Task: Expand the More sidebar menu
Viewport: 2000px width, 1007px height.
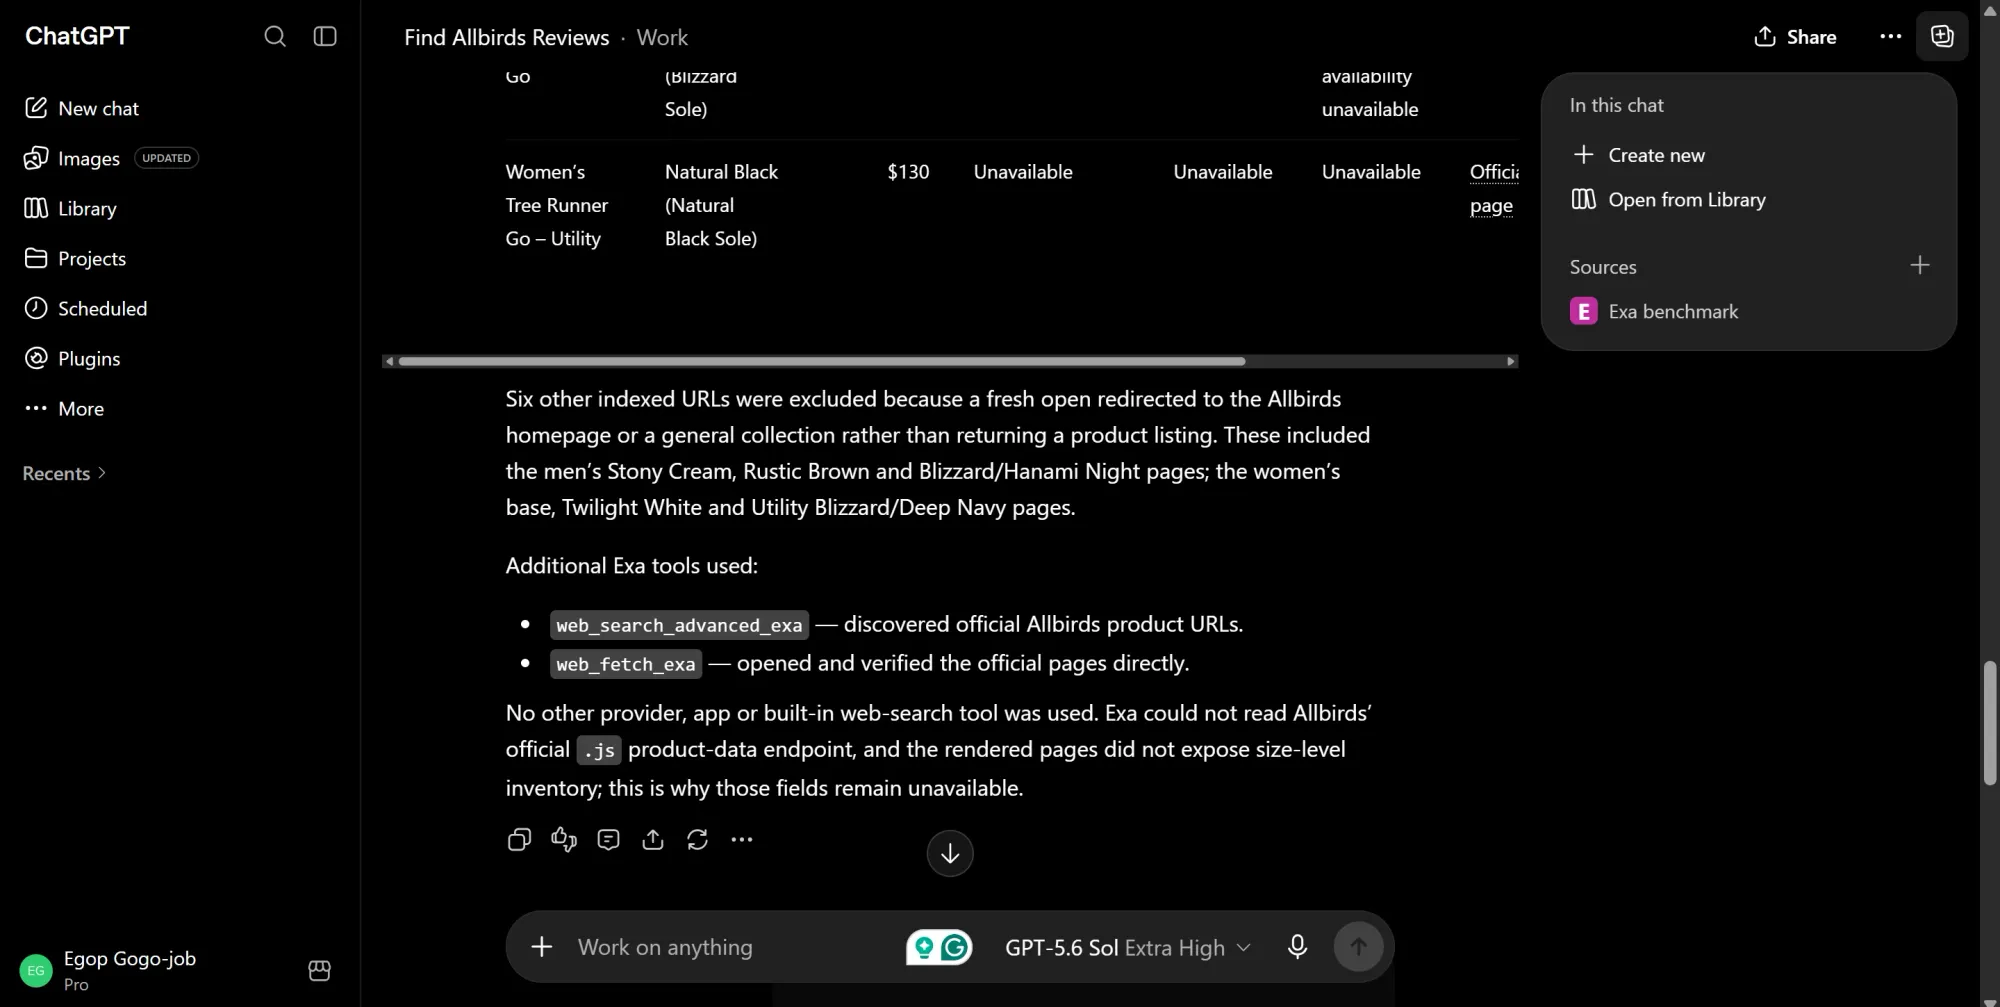Action: 64,408
